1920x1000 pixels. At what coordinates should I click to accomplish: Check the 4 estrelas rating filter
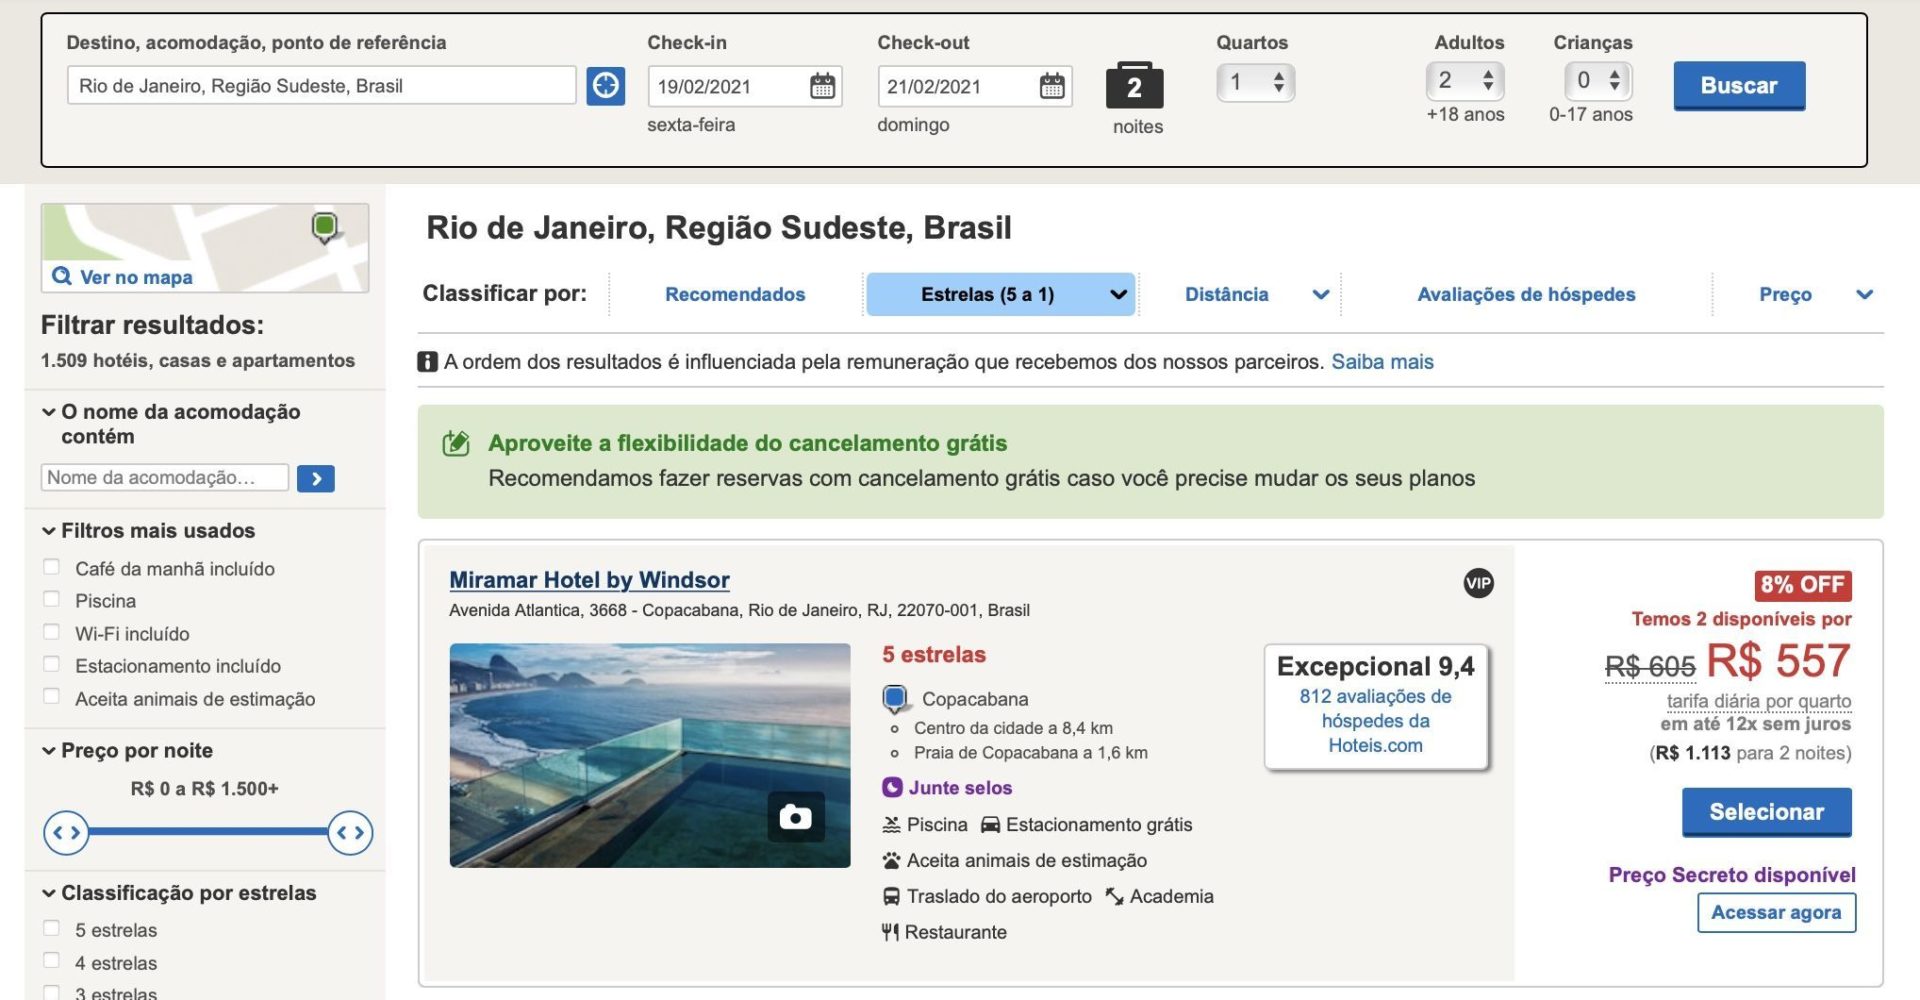51,961
